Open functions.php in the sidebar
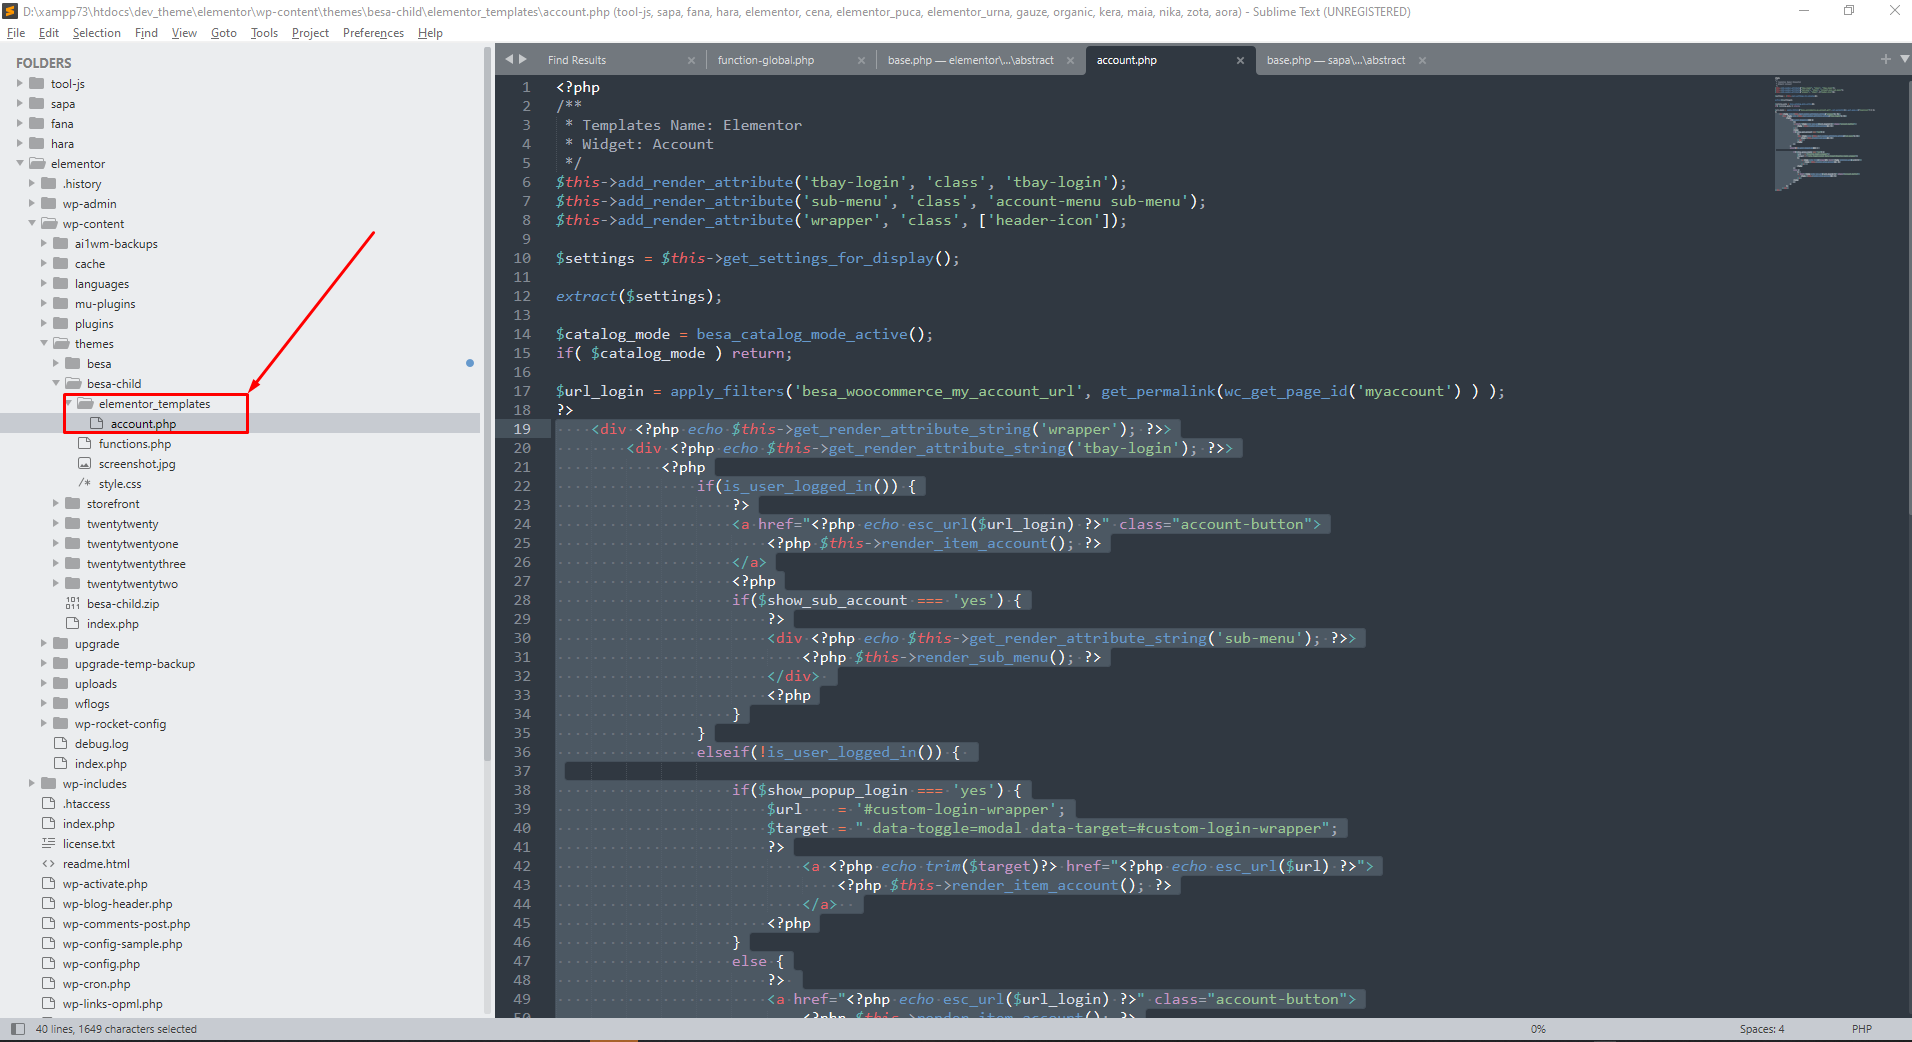The image size is (1912, 1042). (134, 444)
